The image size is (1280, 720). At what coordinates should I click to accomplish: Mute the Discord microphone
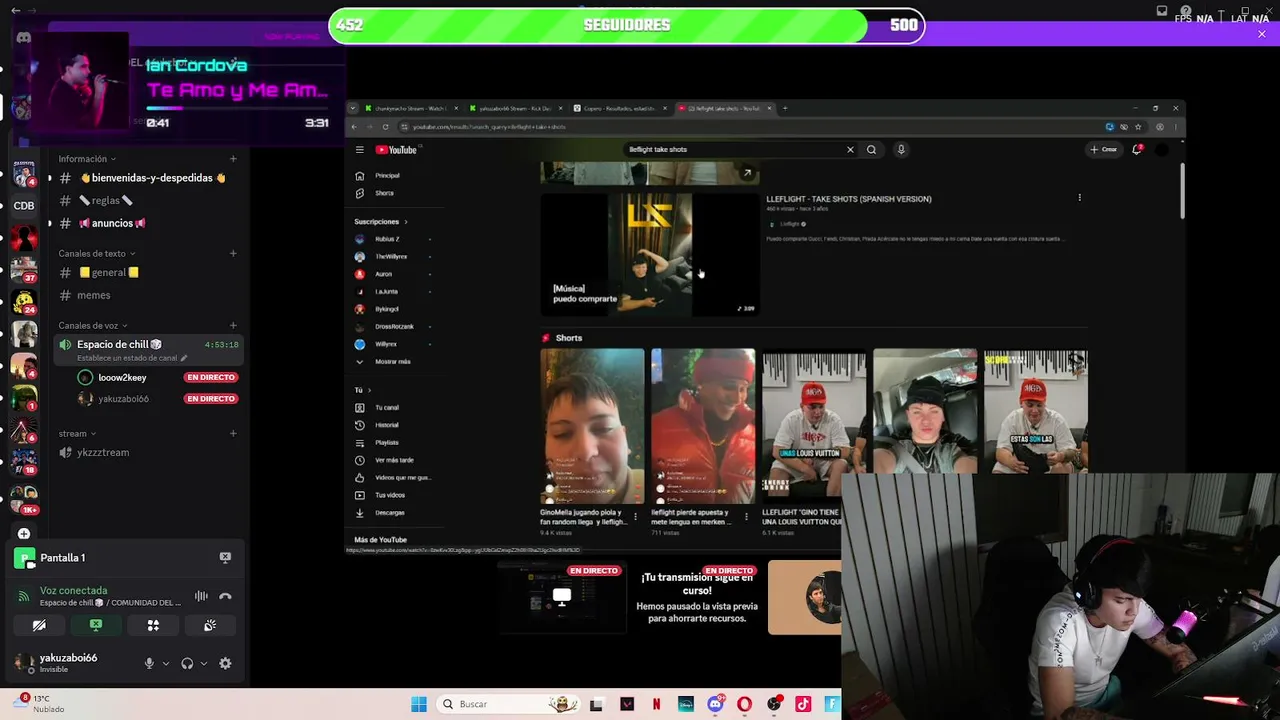(x=149, y=663)
